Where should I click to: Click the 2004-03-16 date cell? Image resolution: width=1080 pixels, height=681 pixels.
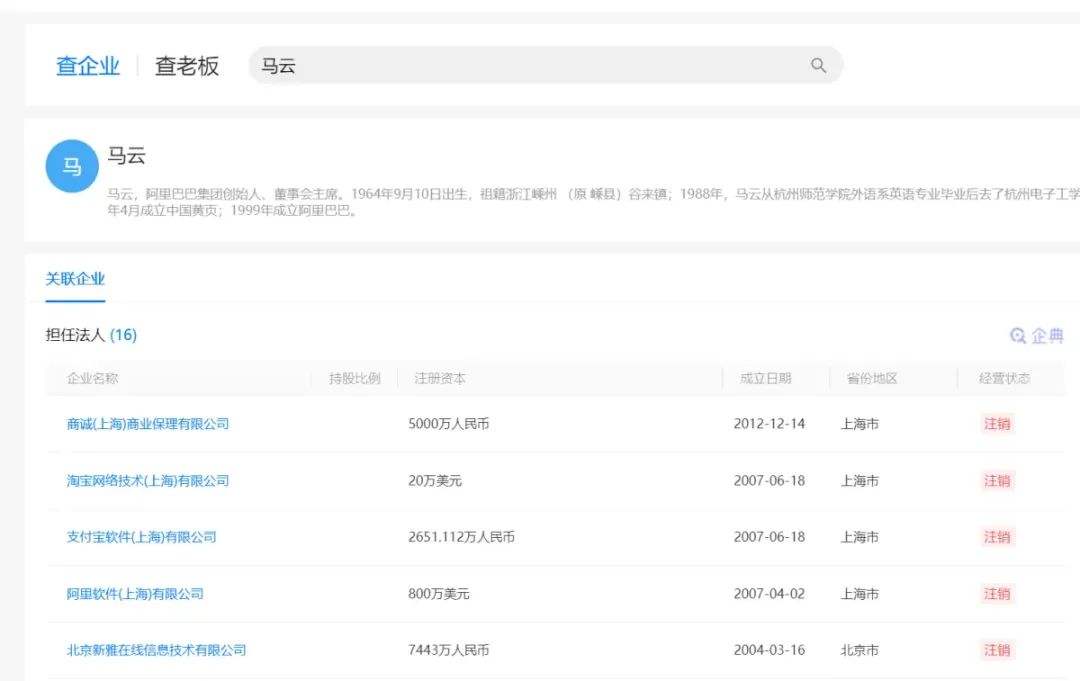pyautogui.click(x=769, y=650)
